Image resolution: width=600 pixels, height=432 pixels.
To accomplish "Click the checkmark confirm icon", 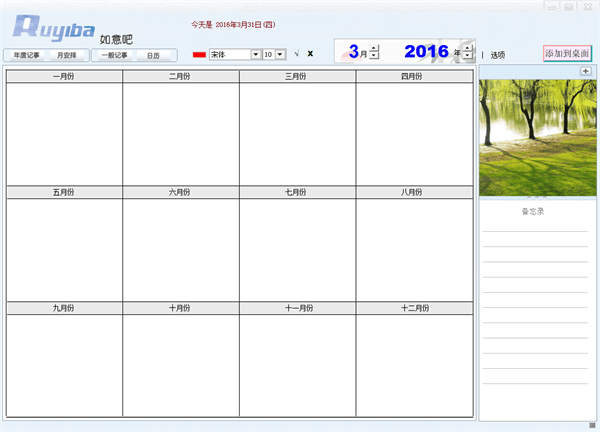I will tap(297, 54).
